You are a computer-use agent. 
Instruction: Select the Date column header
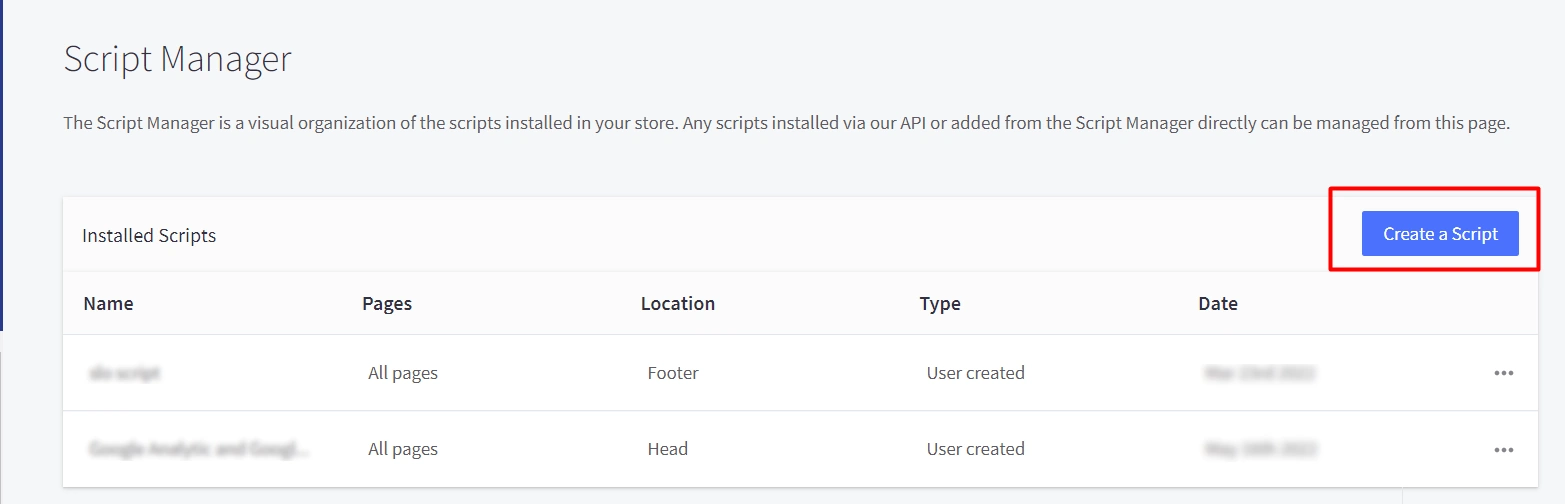[1218, 303]
